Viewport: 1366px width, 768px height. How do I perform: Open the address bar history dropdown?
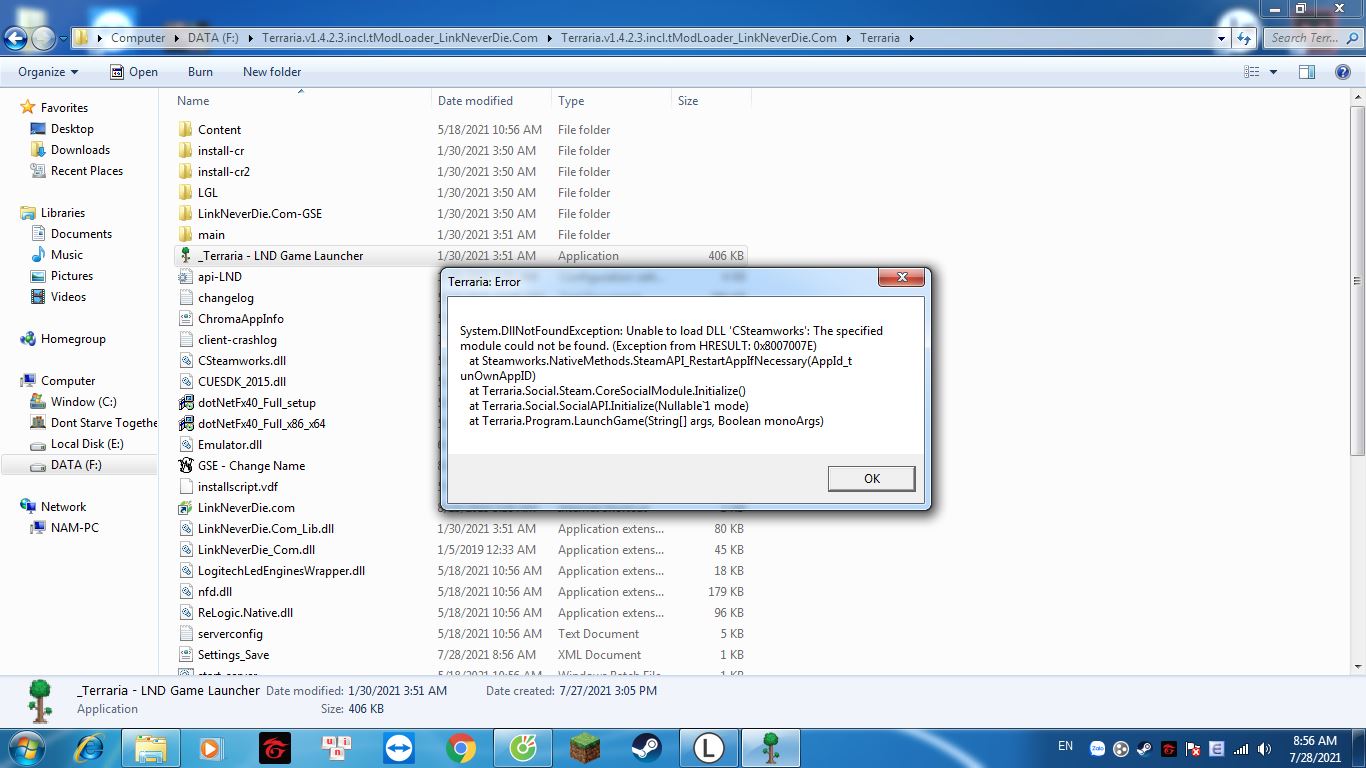1221,38
